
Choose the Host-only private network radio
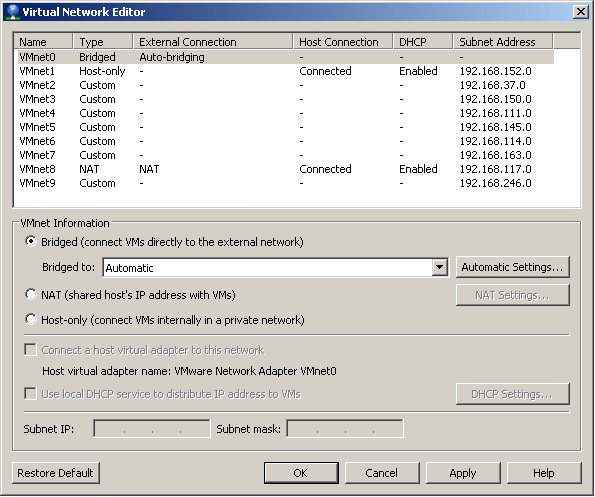pyautogui.click(x=31, y=319)
